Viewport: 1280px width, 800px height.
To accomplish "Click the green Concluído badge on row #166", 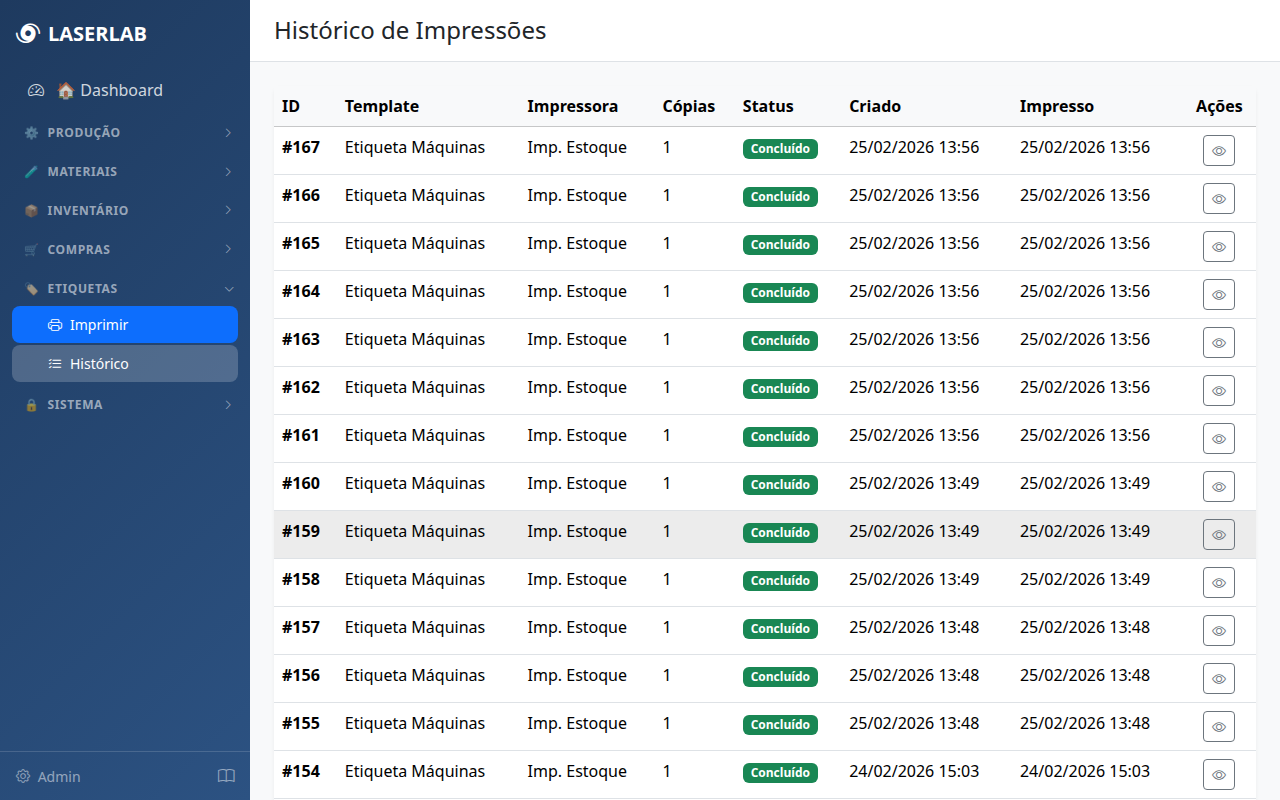I will coord(780,196).
